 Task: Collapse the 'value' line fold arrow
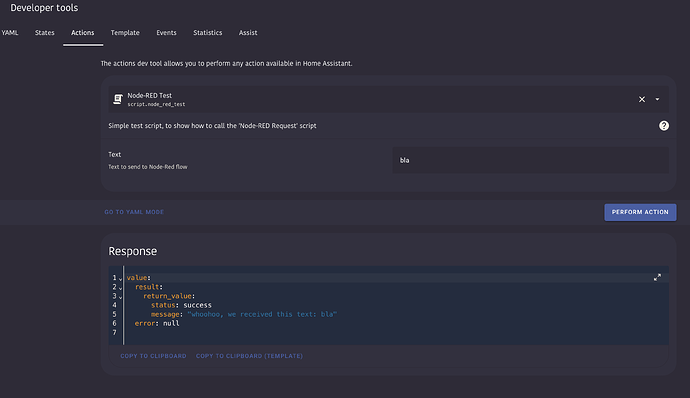click(x=120, y=279)
